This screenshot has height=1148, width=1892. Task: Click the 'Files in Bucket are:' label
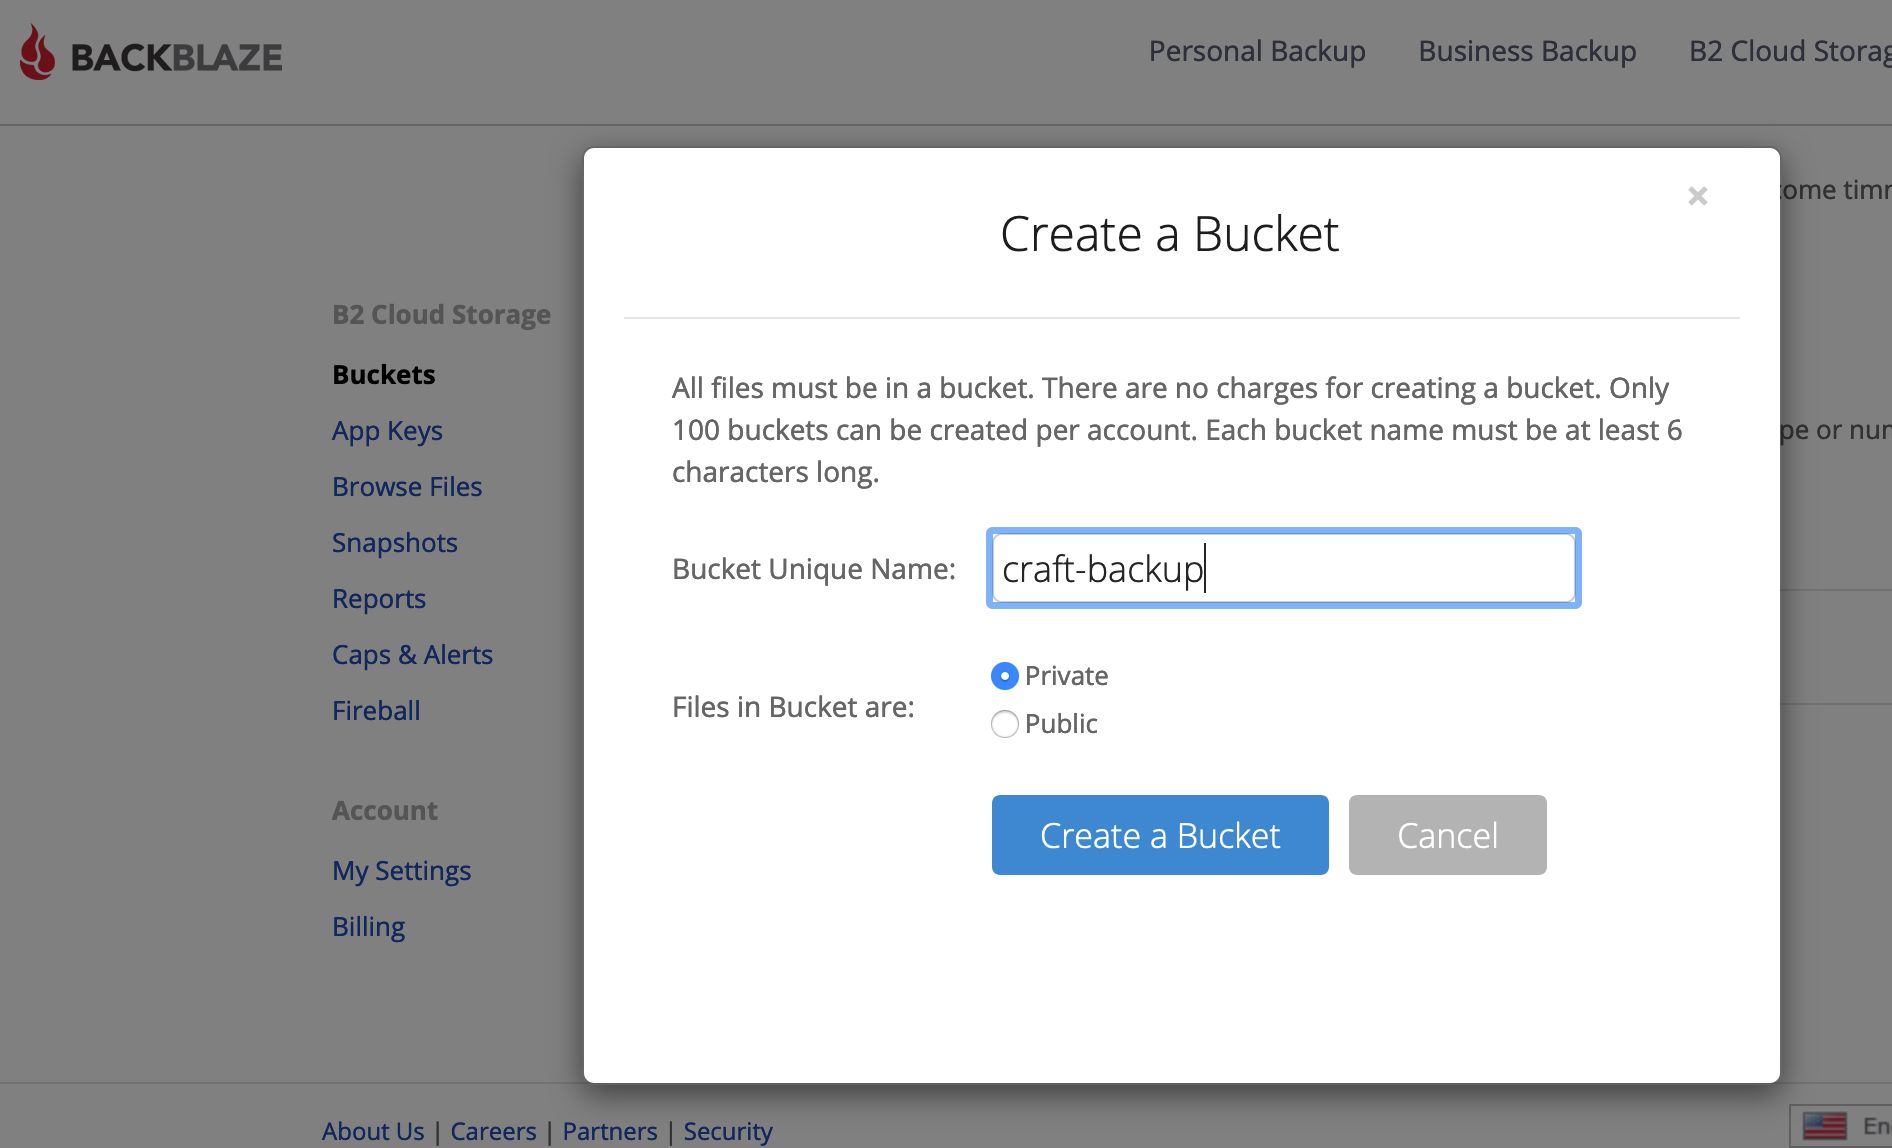tap(793, 707)
